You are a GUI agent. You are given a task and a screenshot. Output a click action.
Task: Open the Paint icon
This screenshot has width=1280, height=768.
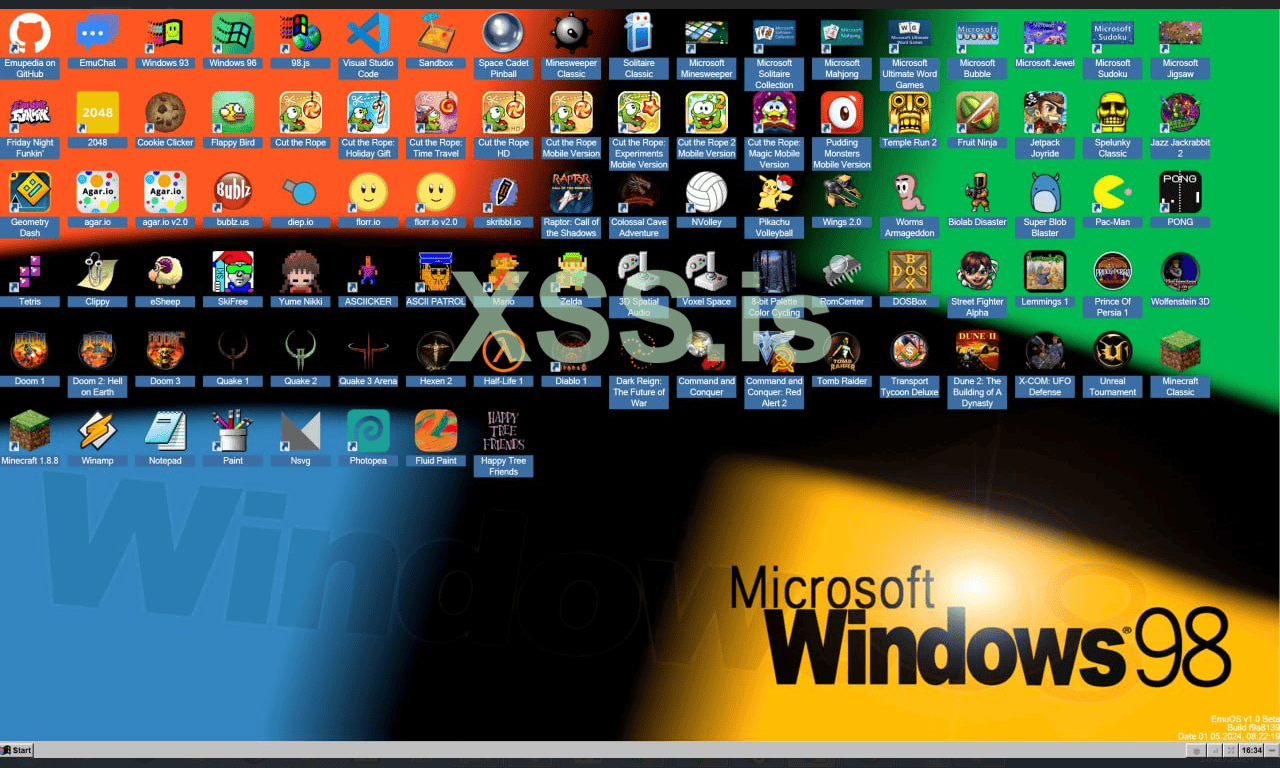tap(233, 431)
